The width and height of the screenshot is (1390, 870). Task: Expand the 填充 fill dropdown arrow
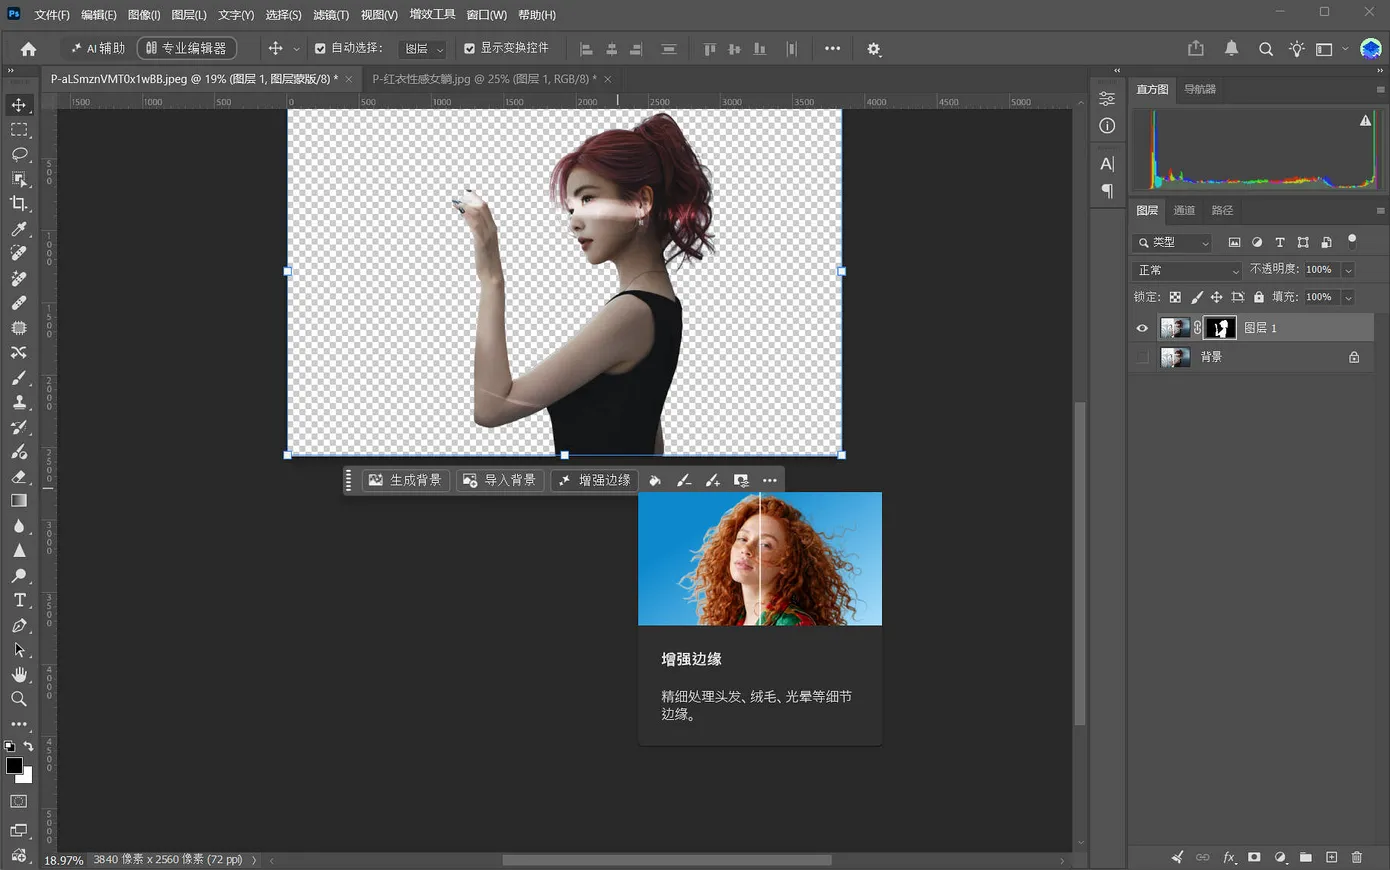(1348, 297)
